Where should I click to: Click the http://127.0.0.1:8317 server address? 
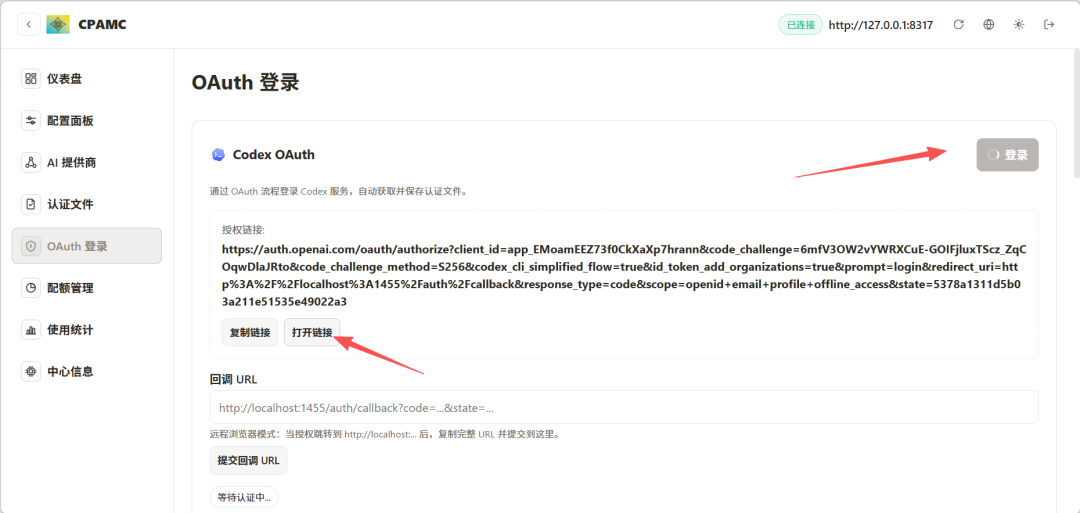[881, 25]
